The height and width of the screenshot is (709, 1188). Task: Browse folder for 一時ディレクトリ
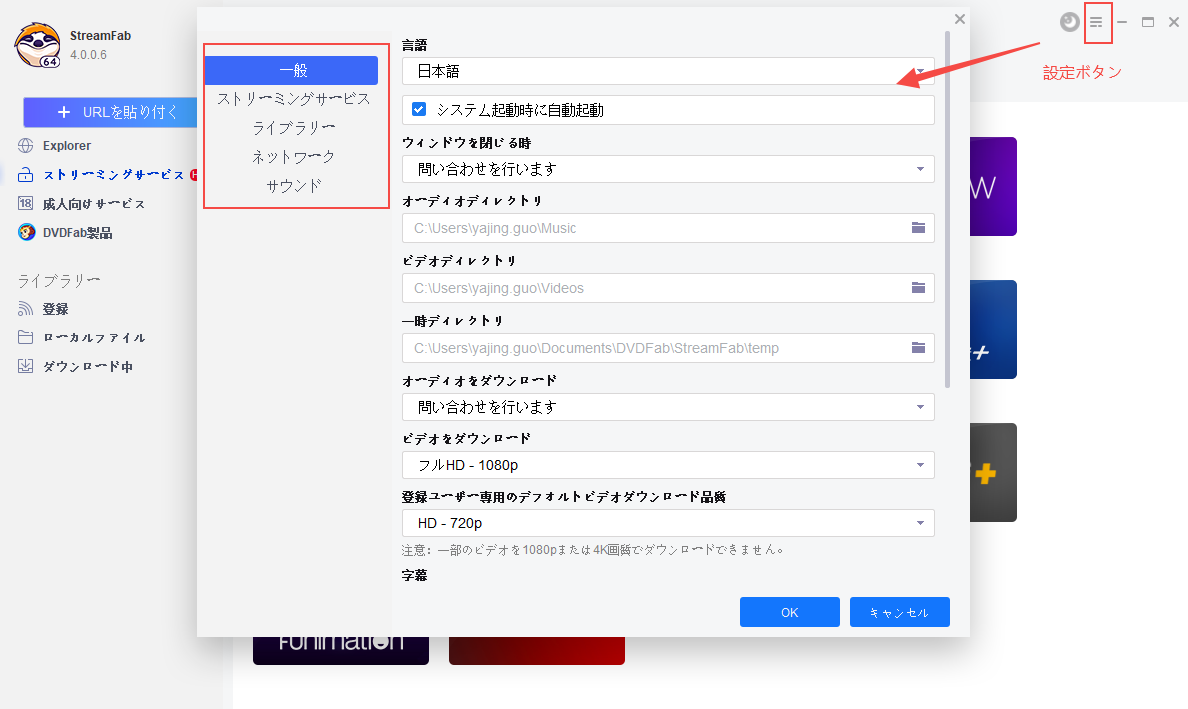click(x=918, y=348)
